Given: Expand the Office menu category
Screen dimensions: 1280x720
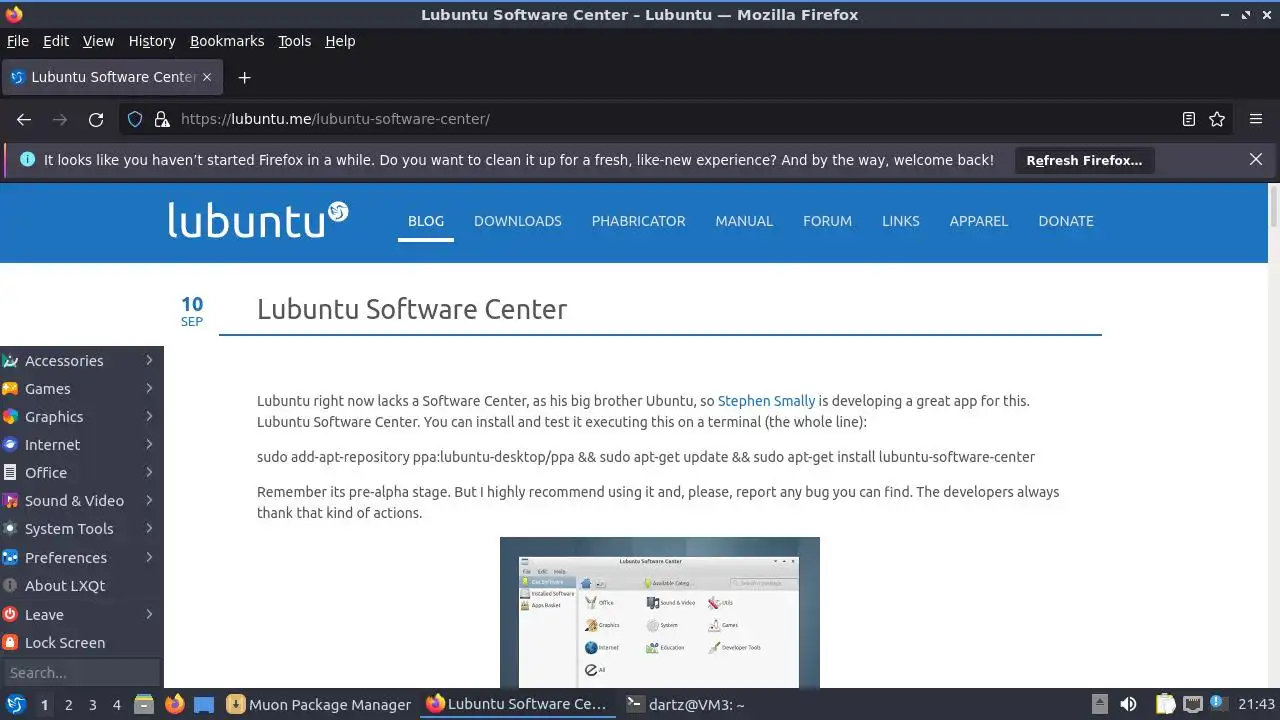Looking at the screenshot, I should [80, 473].
